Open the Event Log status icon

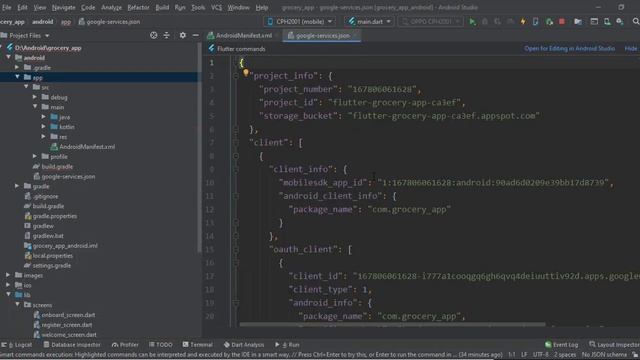point(561,345)
